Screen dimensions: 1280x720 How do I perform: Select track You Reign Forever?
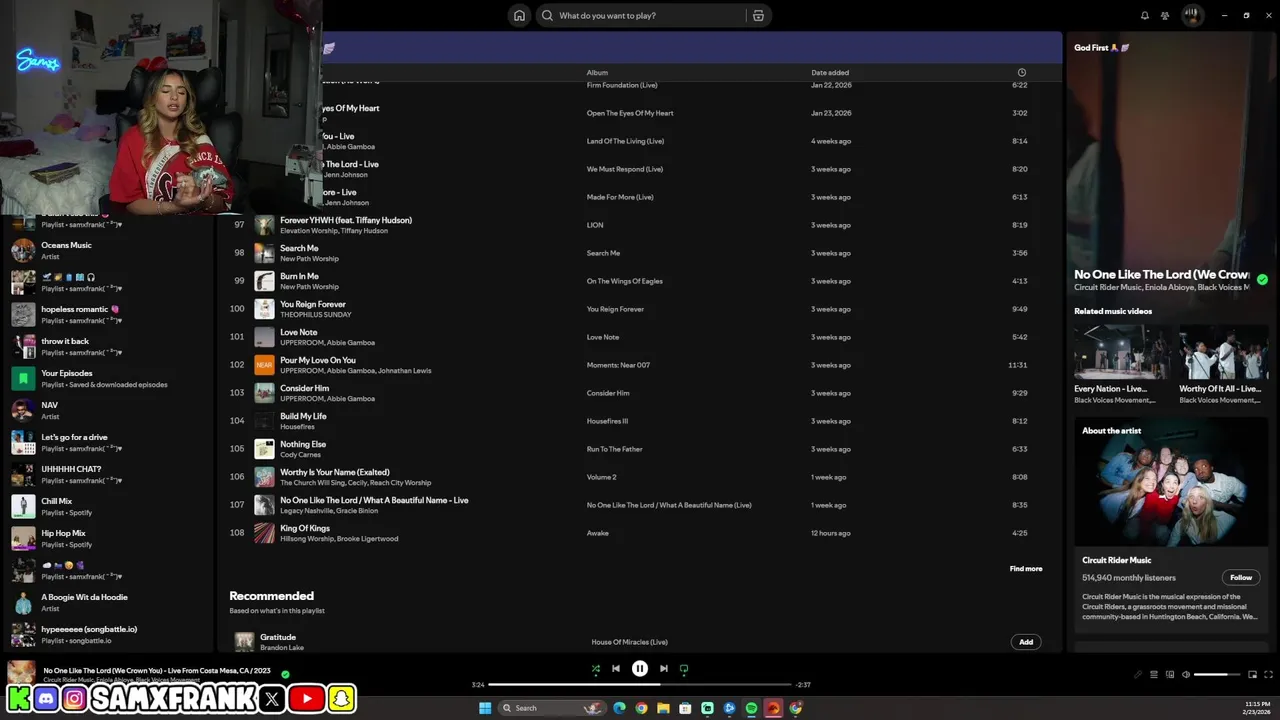point(640,309)
